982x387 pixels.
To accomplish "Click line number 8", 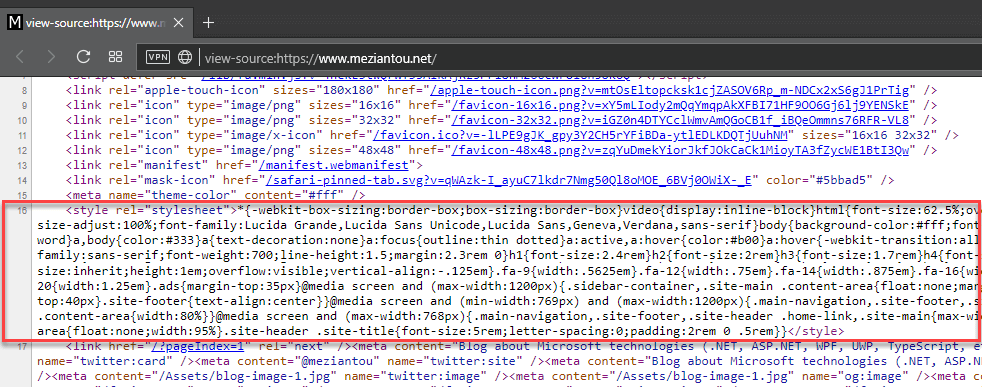I will [24, 90].
